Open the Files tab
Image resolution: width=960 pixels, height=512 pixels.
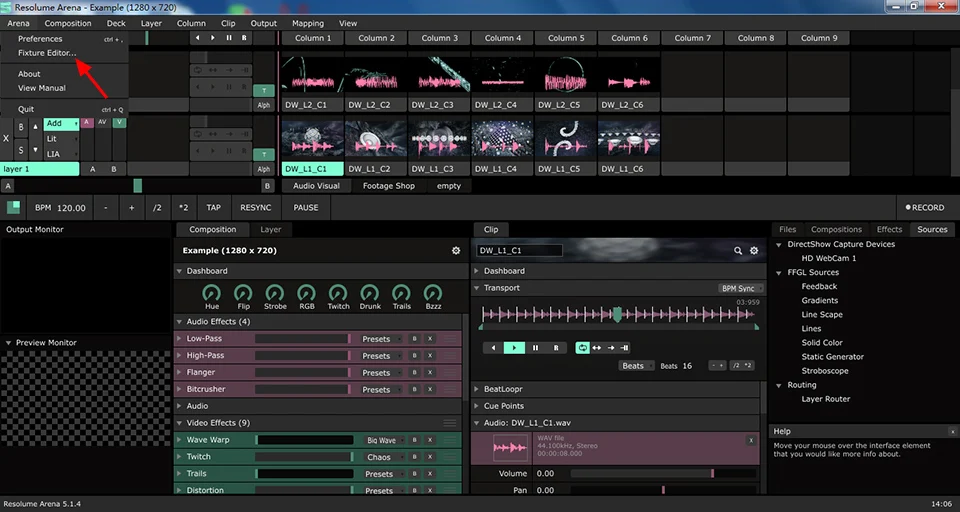787,230
